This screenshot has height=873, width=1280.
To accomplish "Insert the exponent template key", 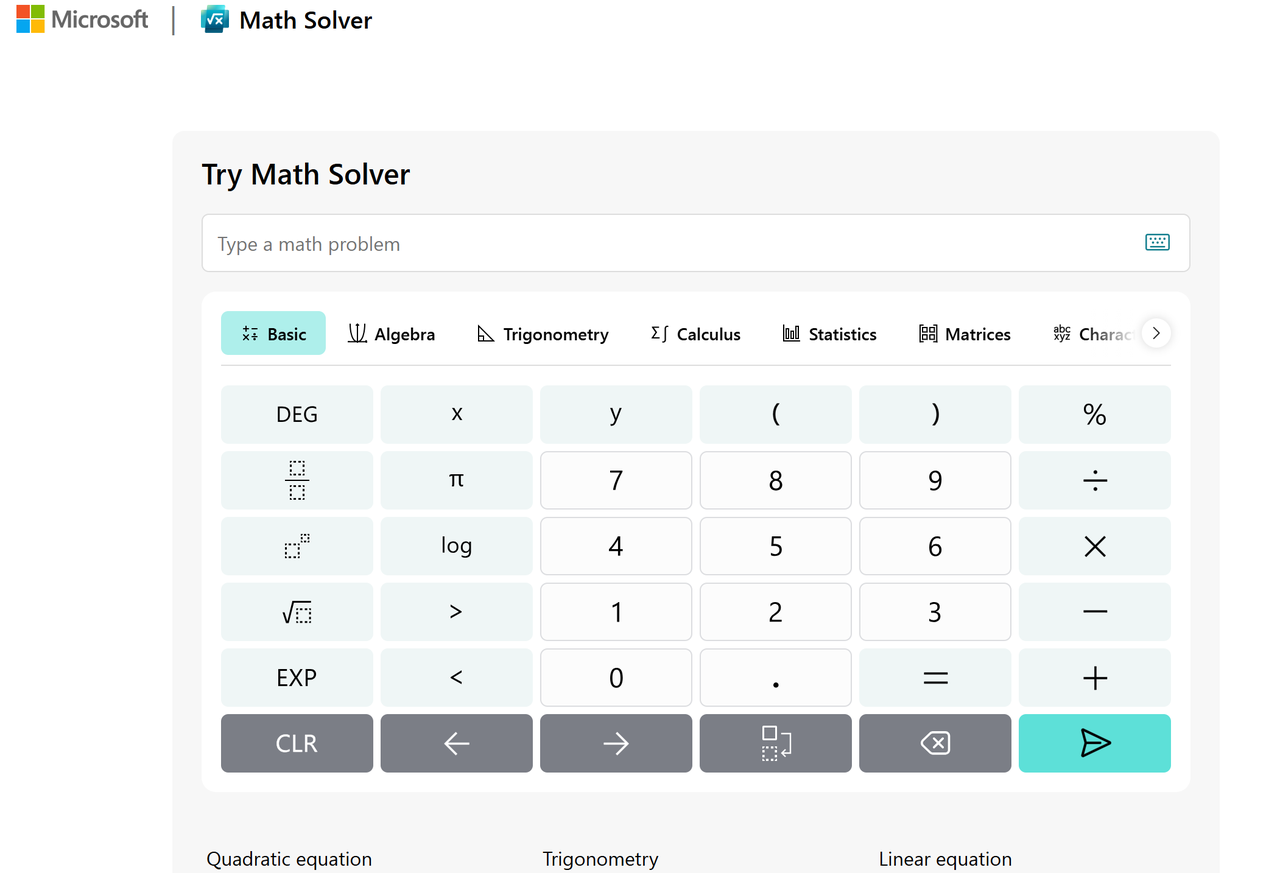I will click(297, 546).
